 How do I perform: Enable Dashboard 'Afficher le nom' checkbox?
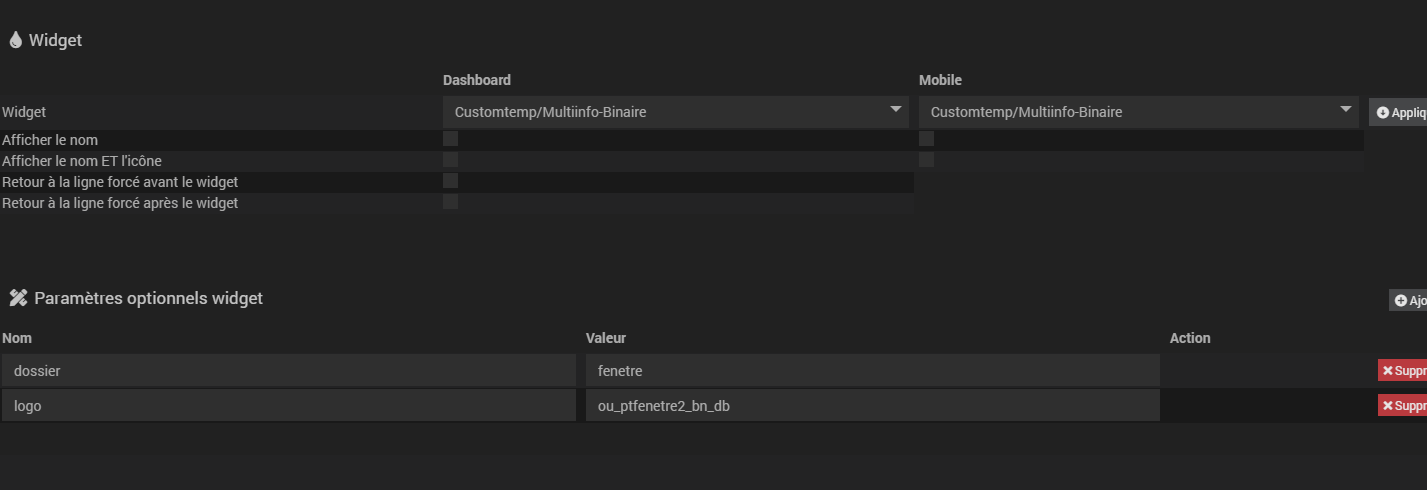[451, 139]
